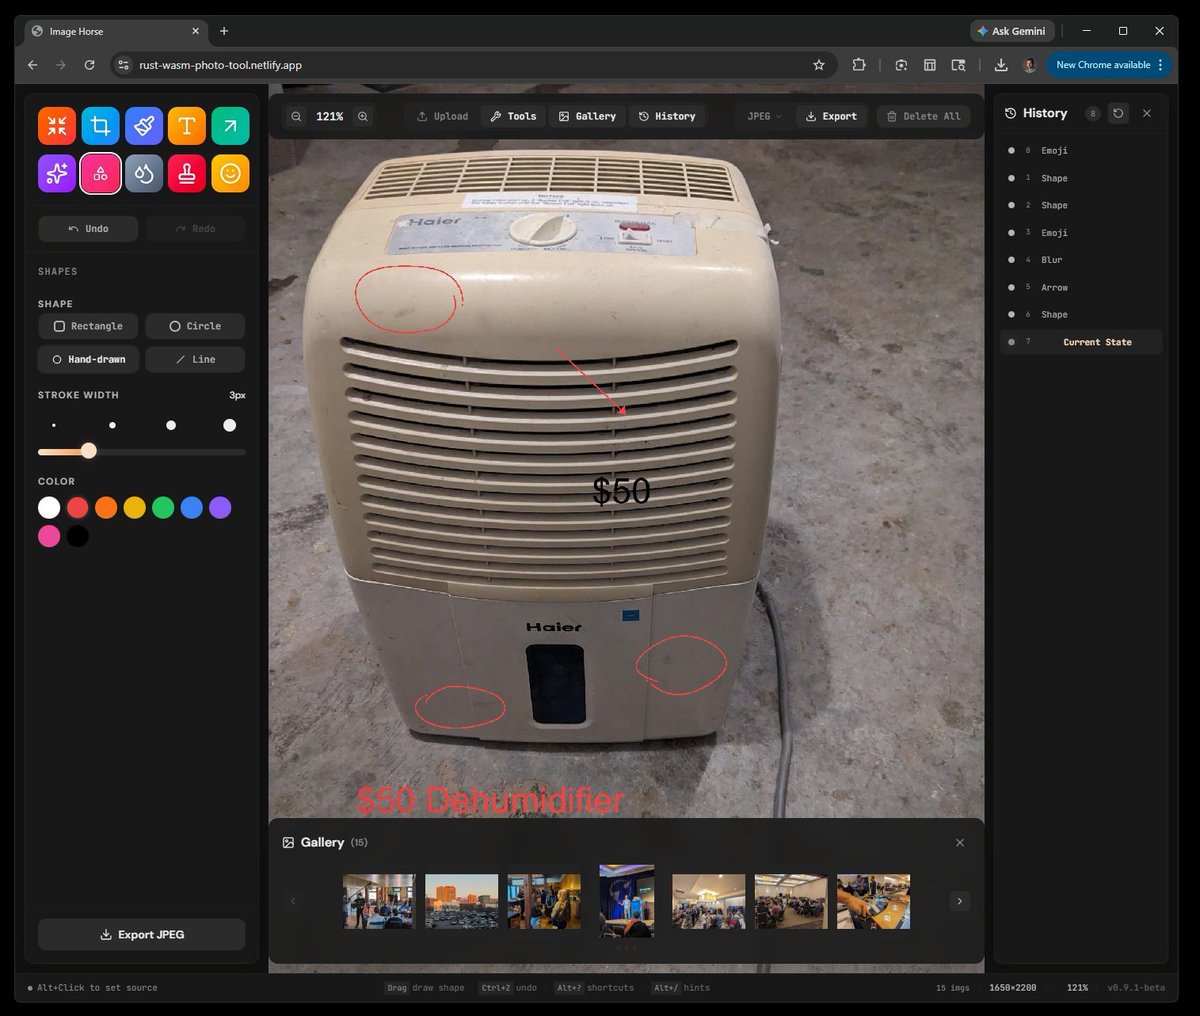Open the city skyline sunset thumbnail
This screenshot has height=1016, width=1200.
(461, 901)
